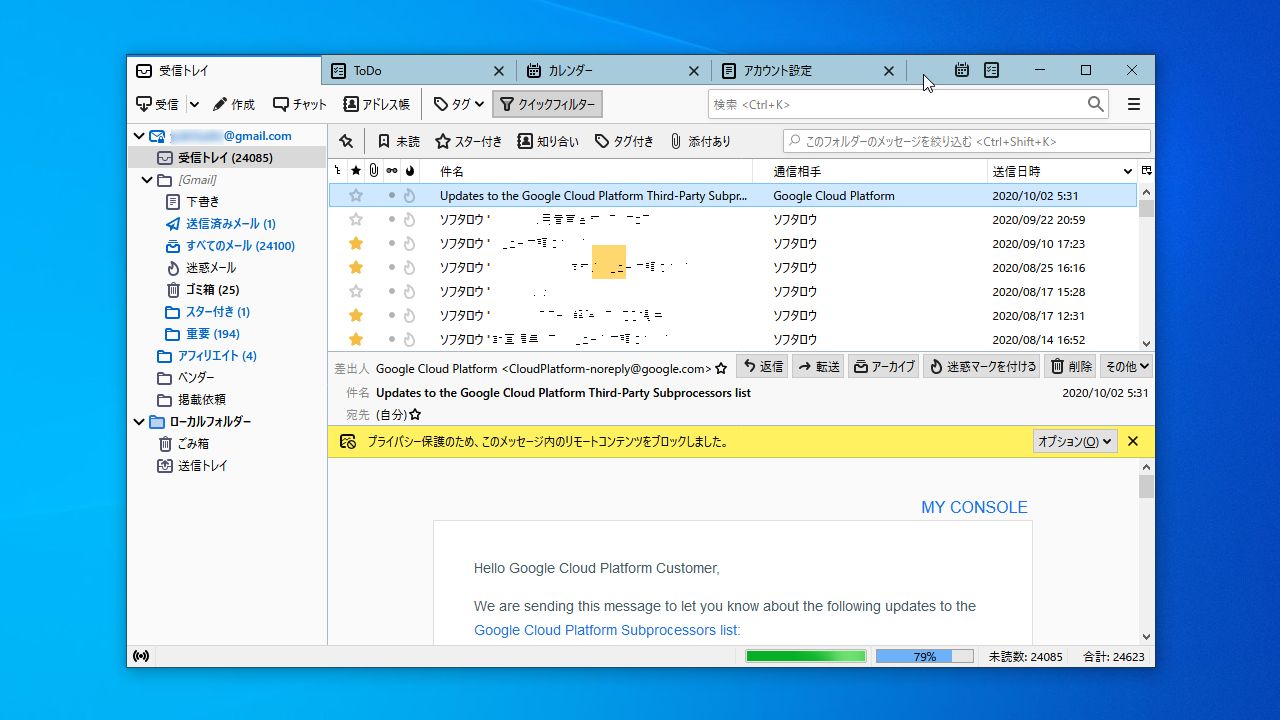Switch to the ToDo tab

click(x=420, y=70)
